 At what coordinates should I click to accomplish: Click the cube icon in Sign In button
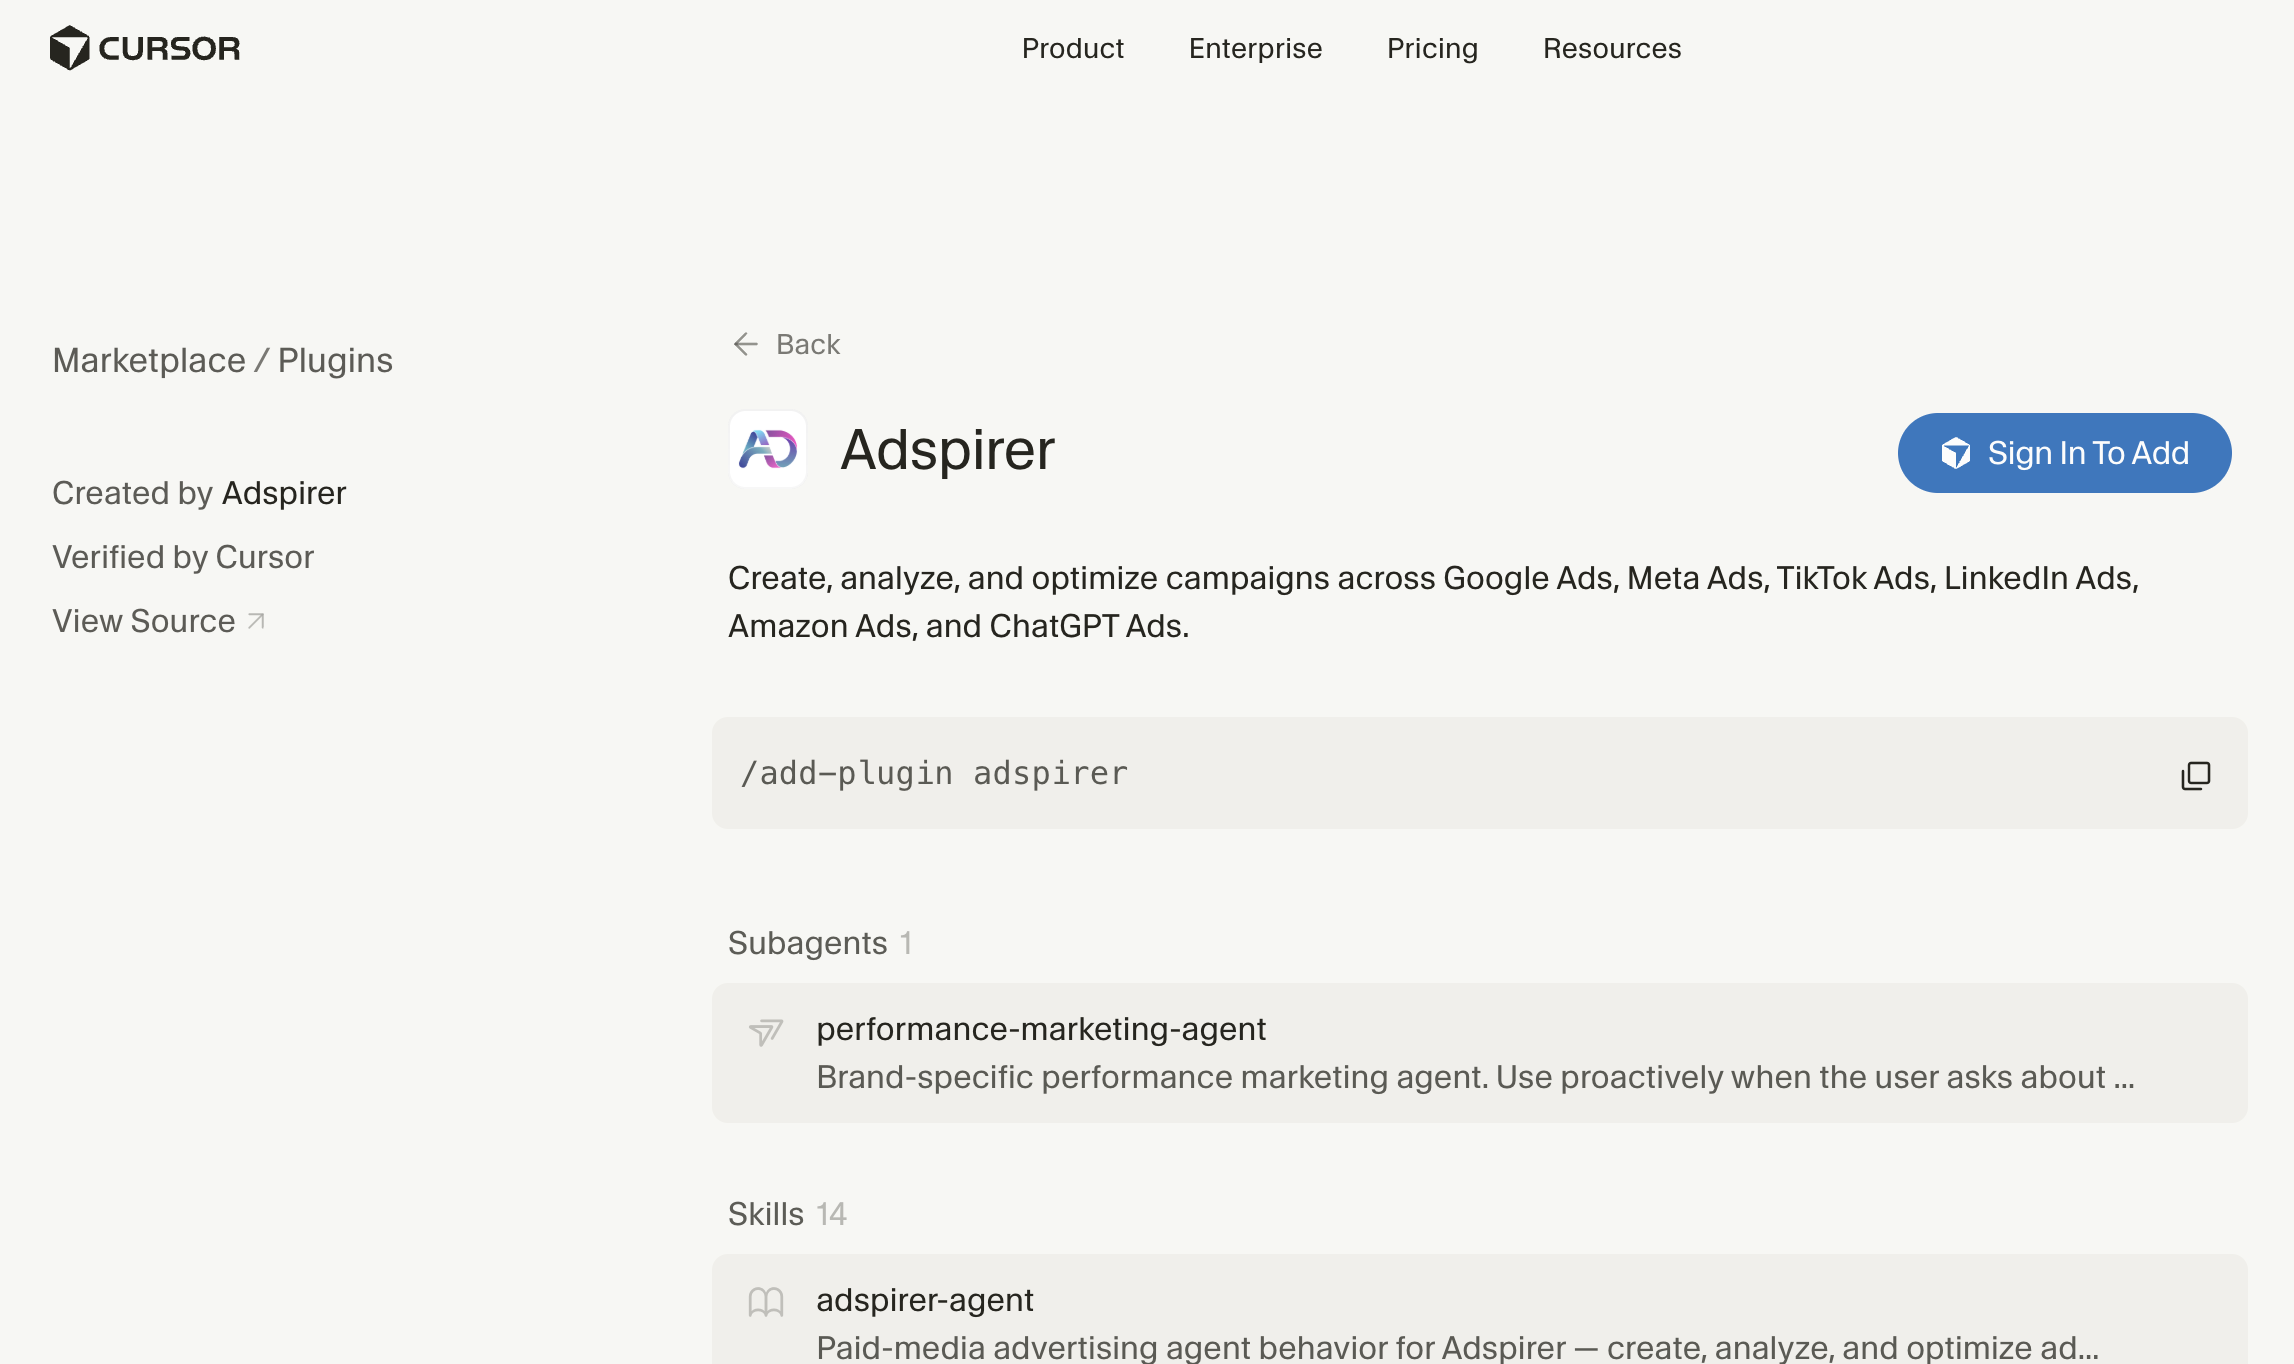click(x=1955, y=453)
